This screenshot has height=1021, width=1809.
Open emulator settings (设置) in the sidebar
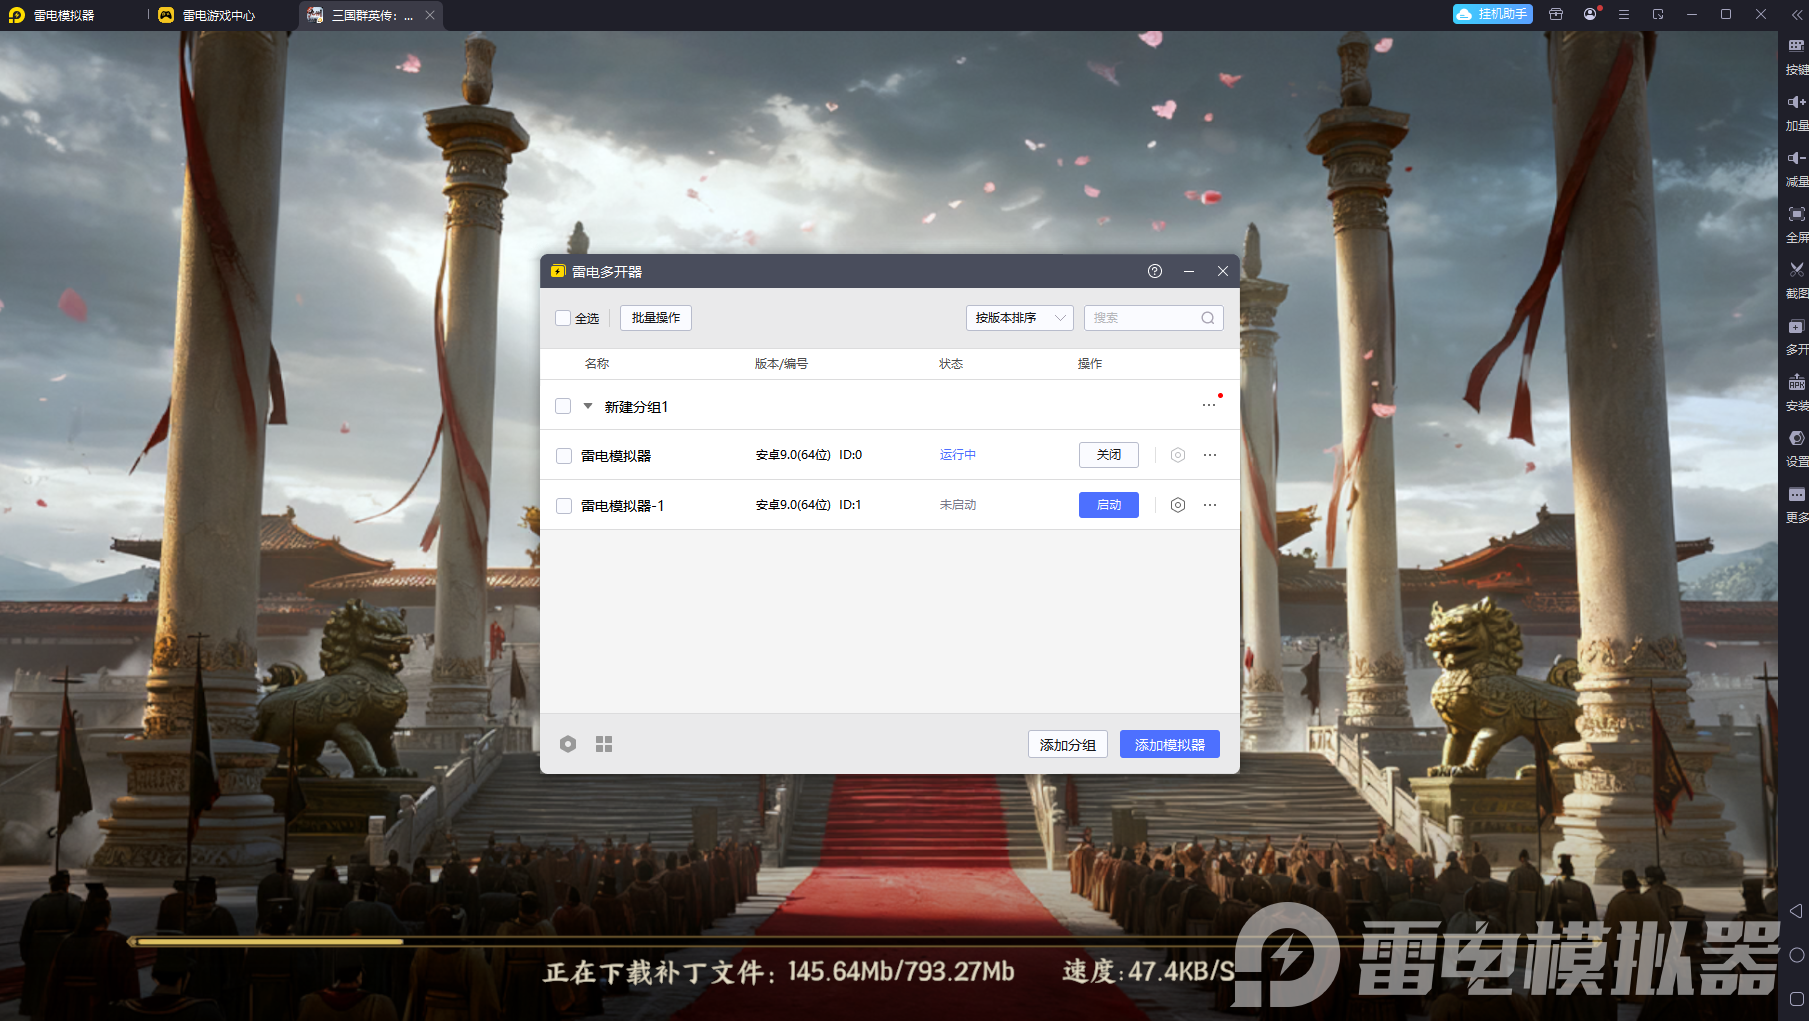pos(1796,438)
